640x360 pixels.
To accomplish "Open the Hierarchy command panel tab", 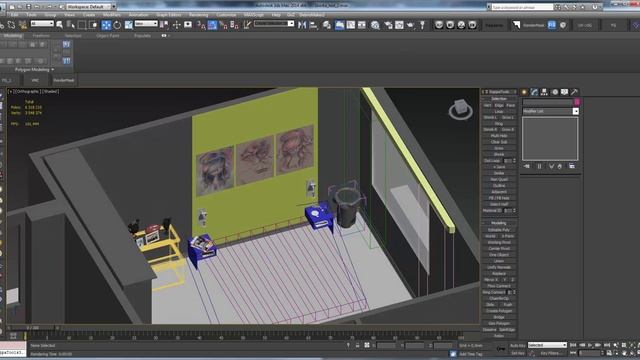I will coord(544,92).
